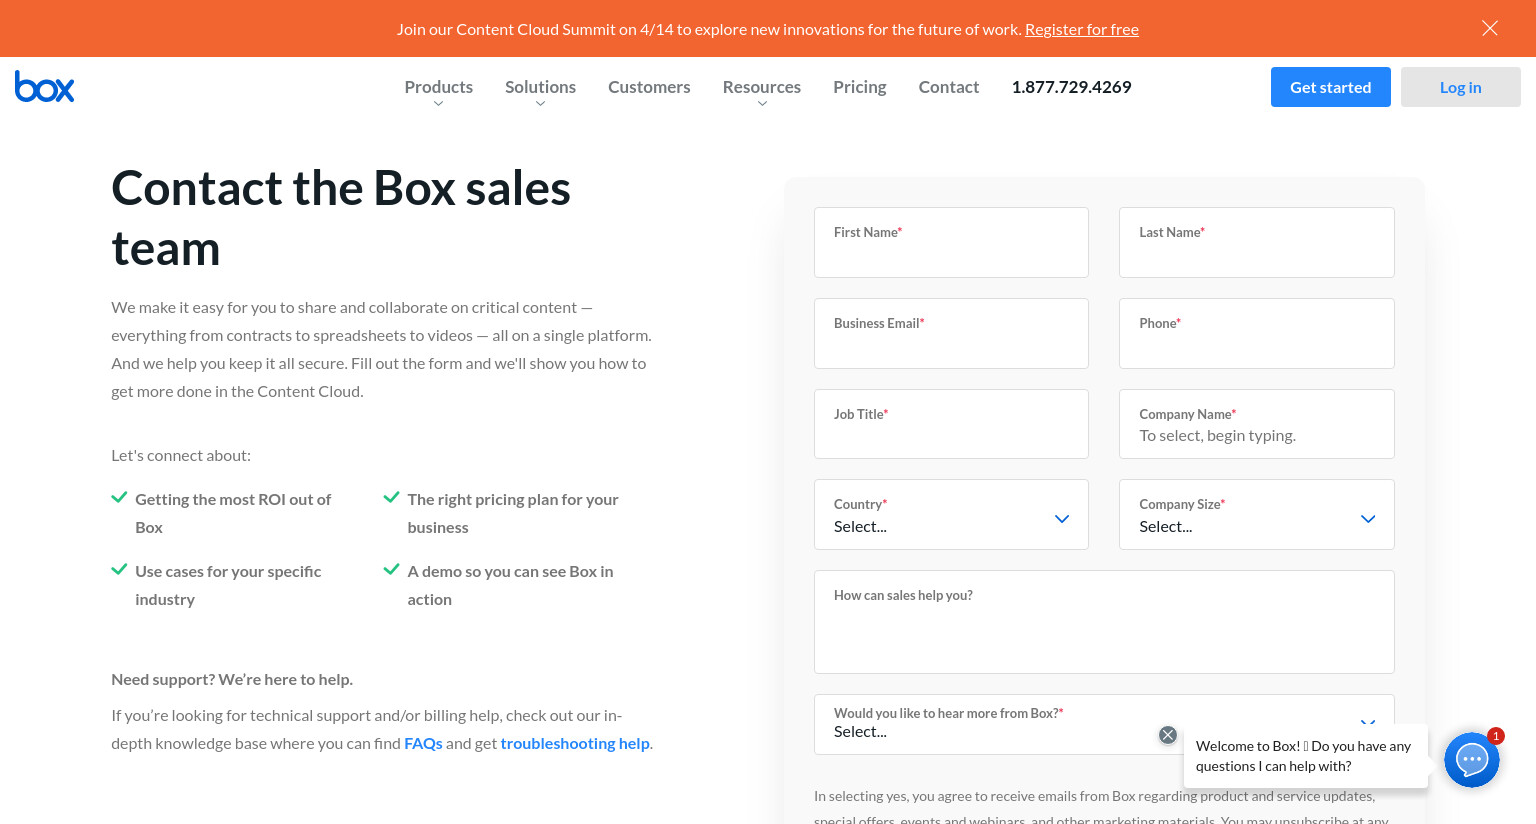Click the Log in button

pyautogui.click(x=1461, y=87)
